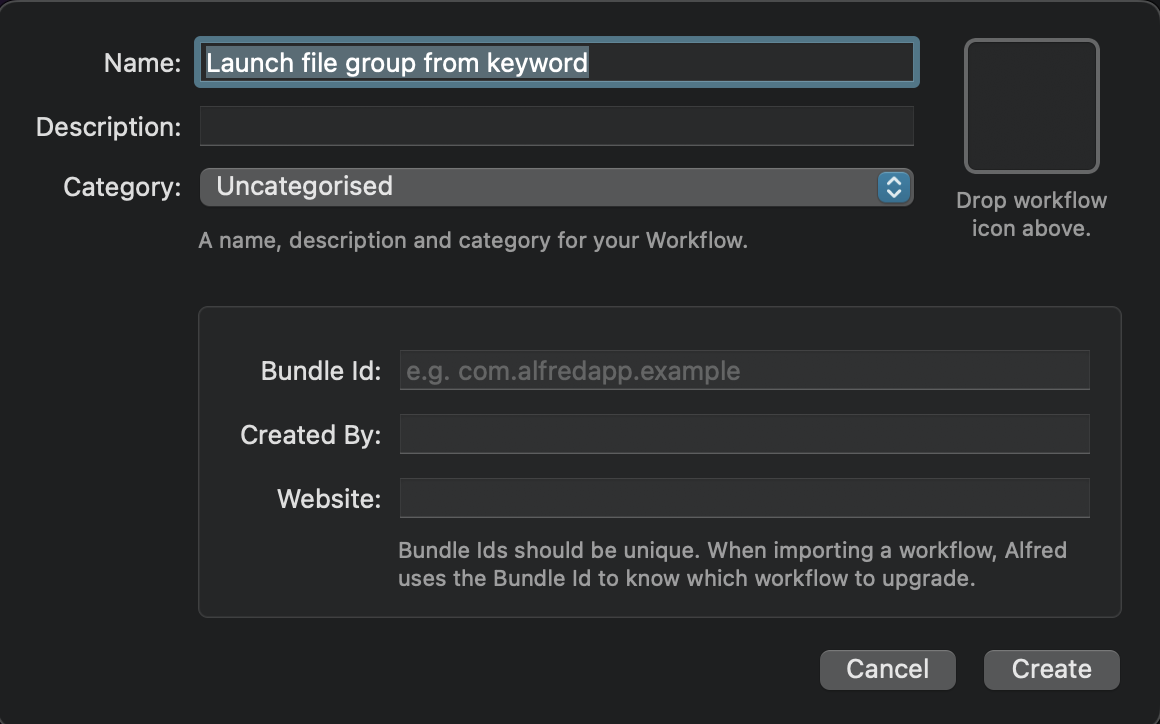
Task: Click the Category dropdown stepper arrows
Action: [x=894, y=187]
